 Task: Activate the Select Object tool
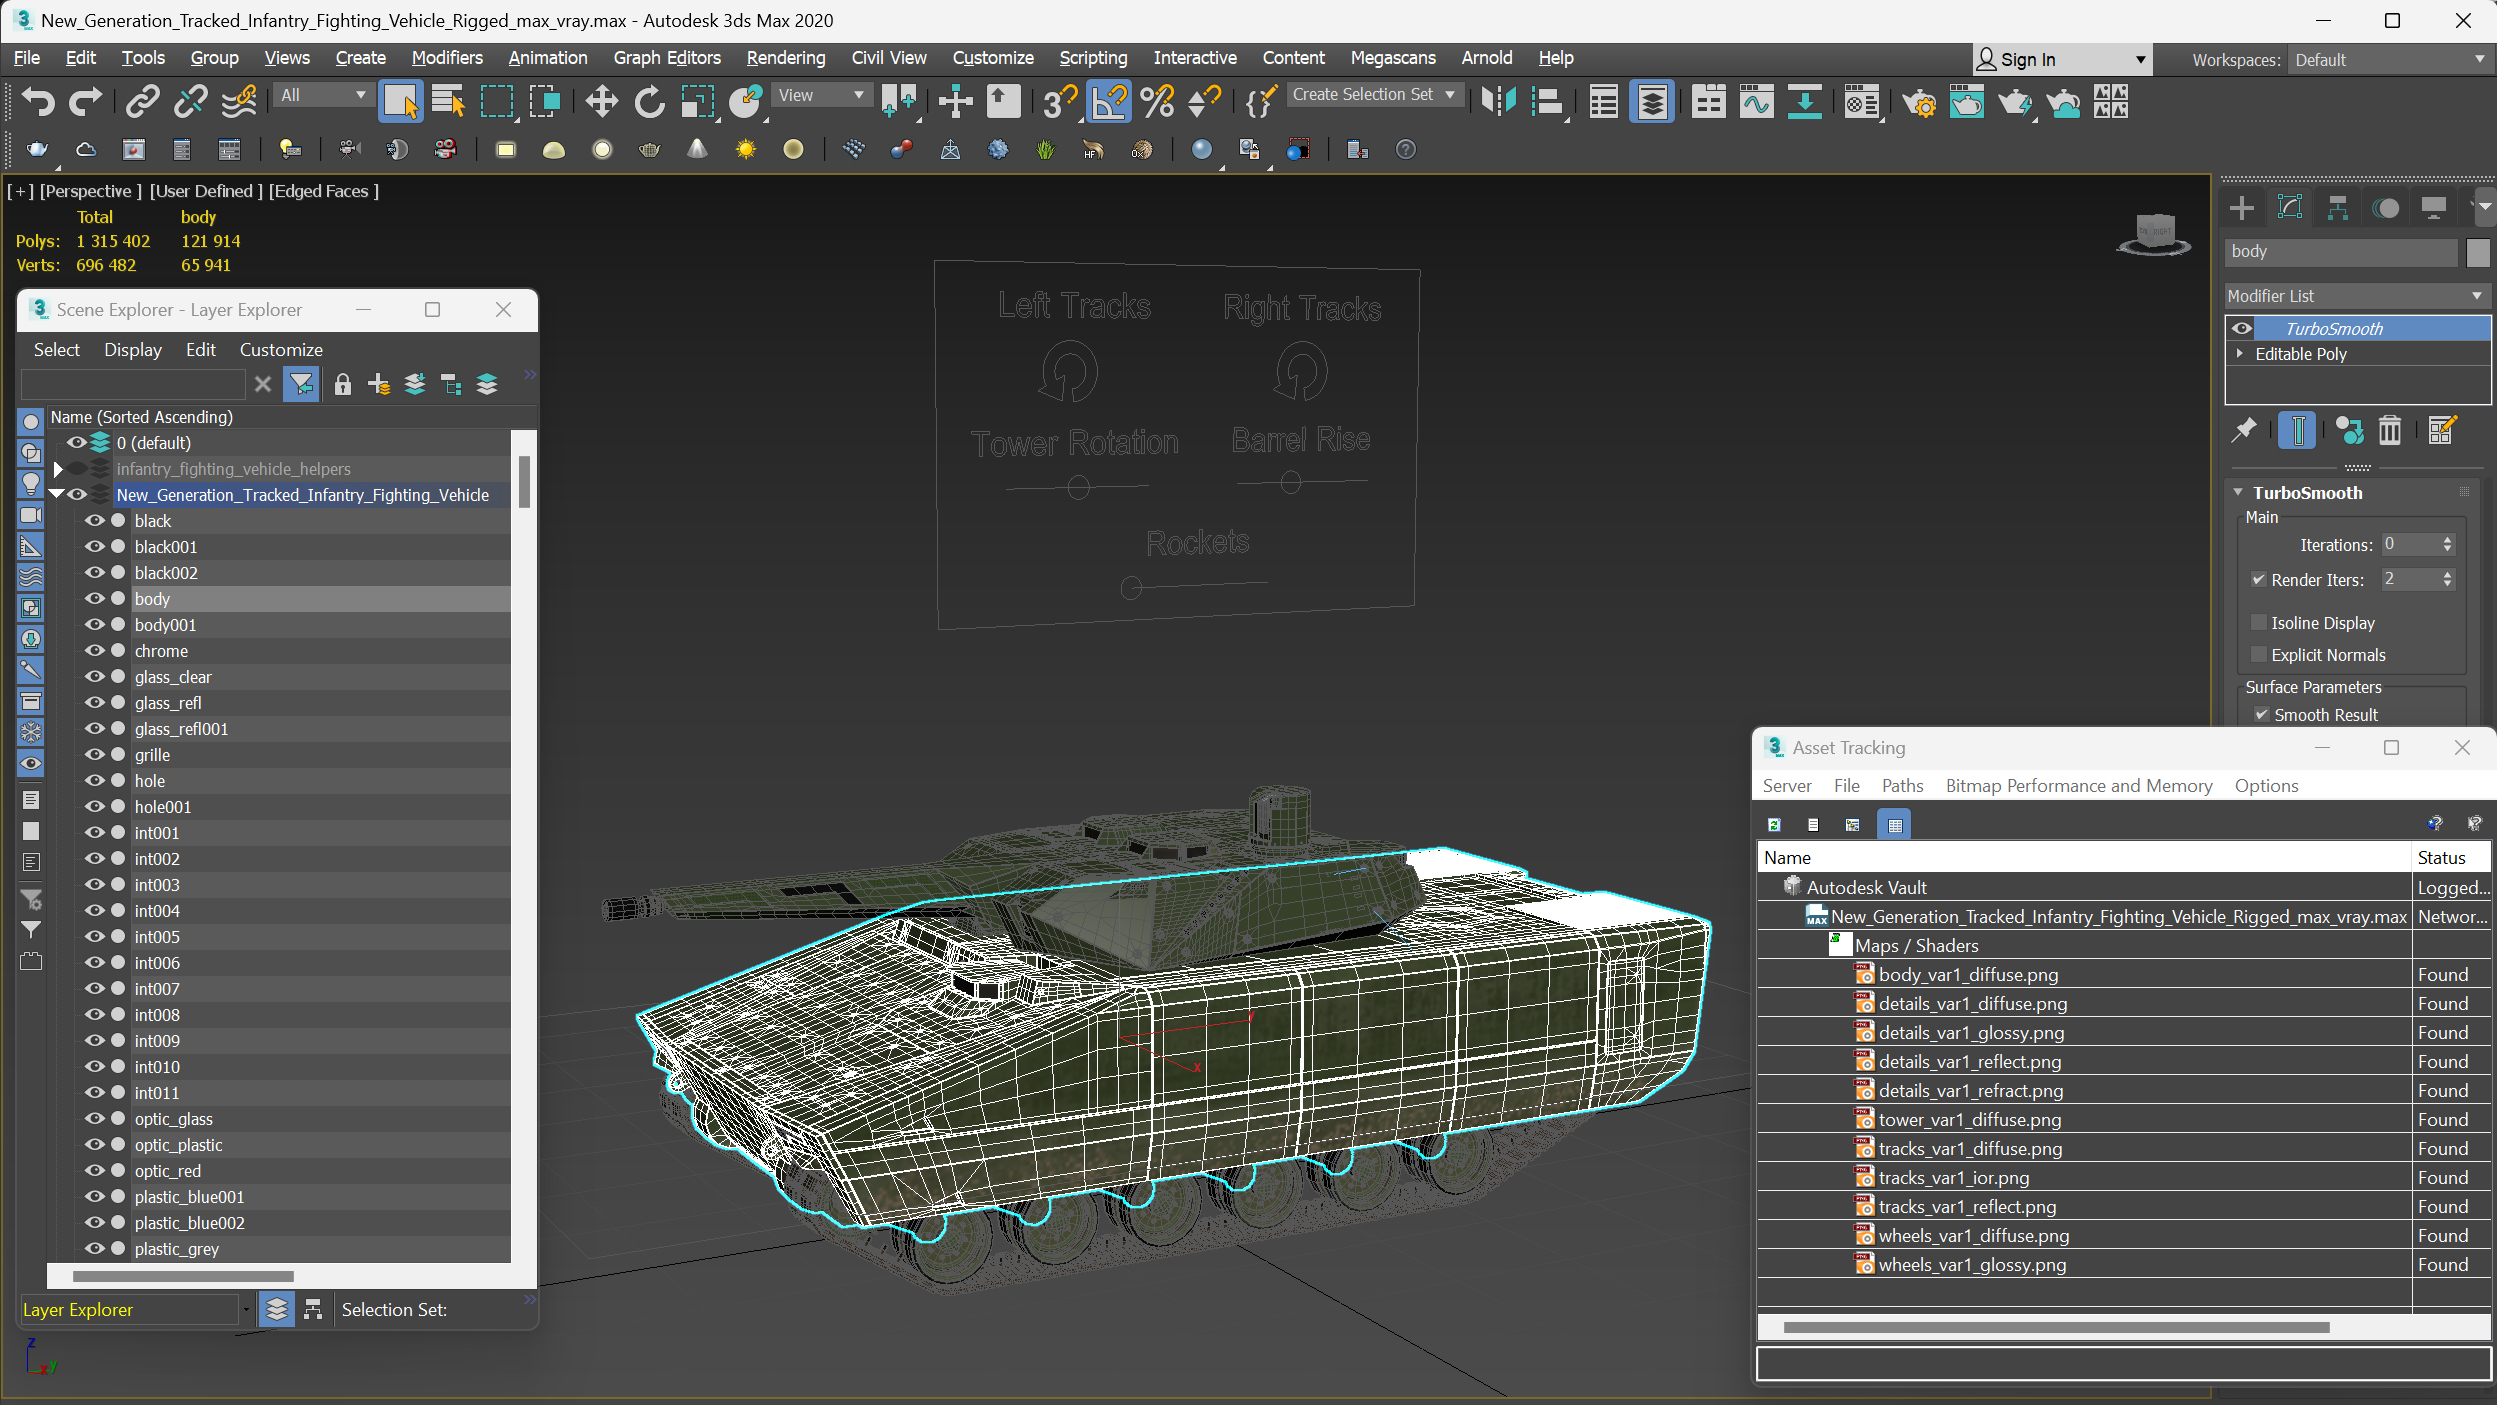[400, 101]
